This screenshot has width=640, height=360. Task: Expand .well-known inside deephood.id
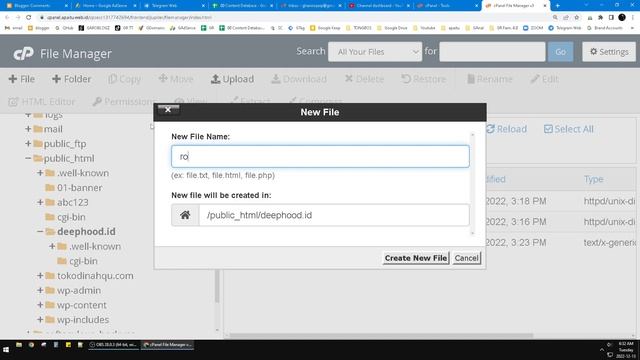click(x=52, y=247)
